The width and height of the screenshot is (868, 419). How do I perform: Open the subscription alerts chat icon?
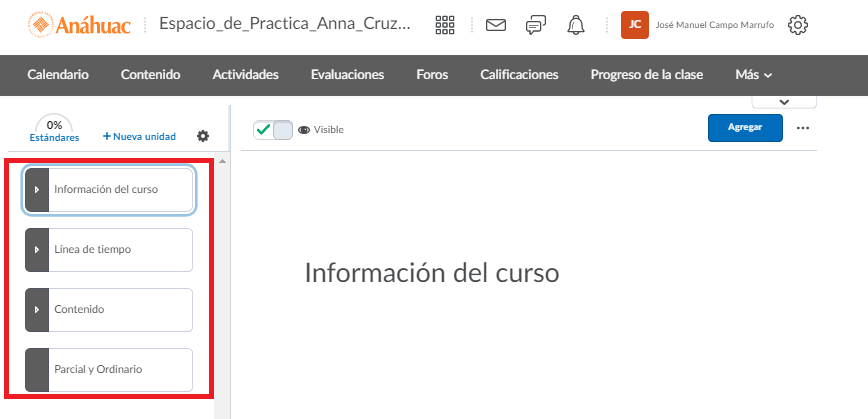coord(536,26)
